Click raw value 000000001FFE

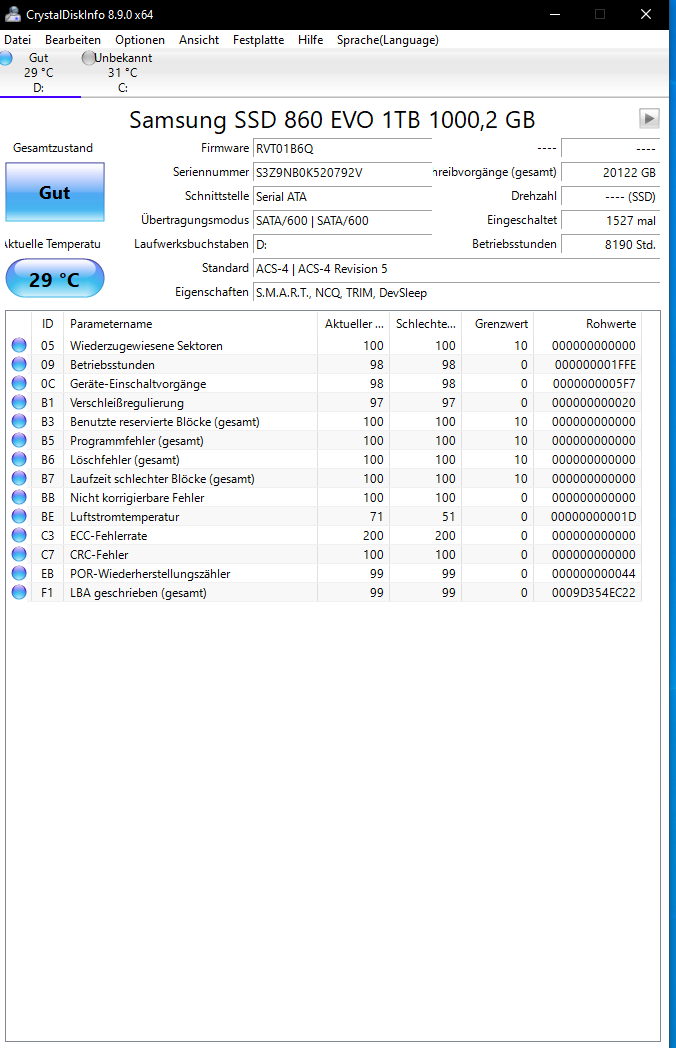tap(595, 364)
